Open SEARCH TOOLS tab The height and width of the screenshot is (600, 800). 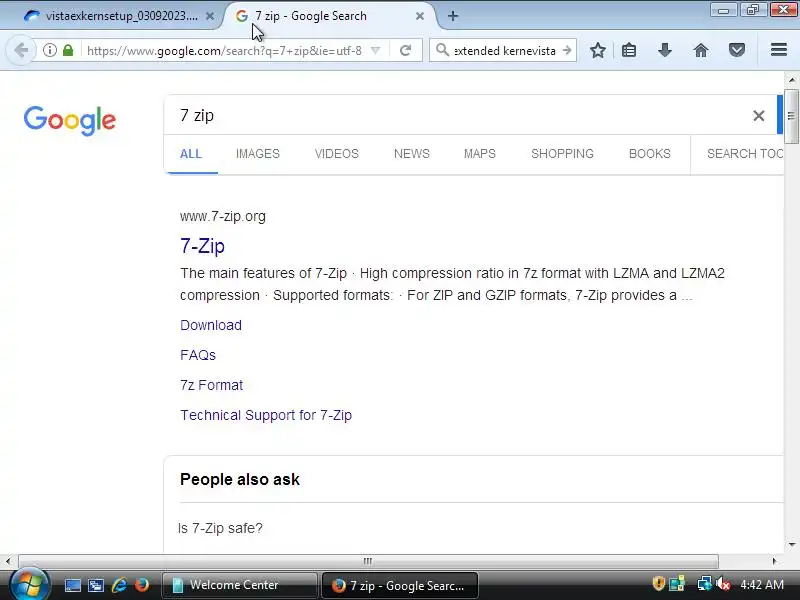[x=744, y=154]
